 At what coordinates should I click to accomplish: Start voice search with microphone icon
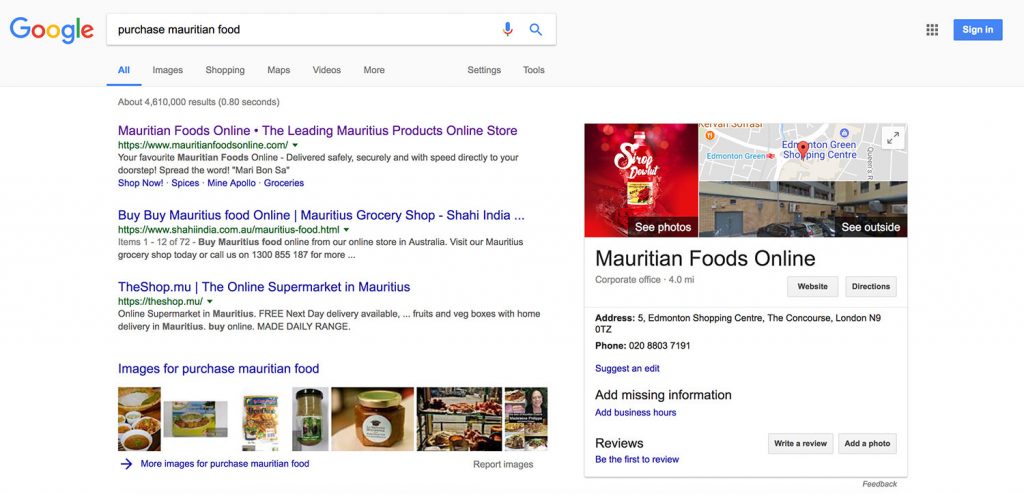click(x=507, y=29)
